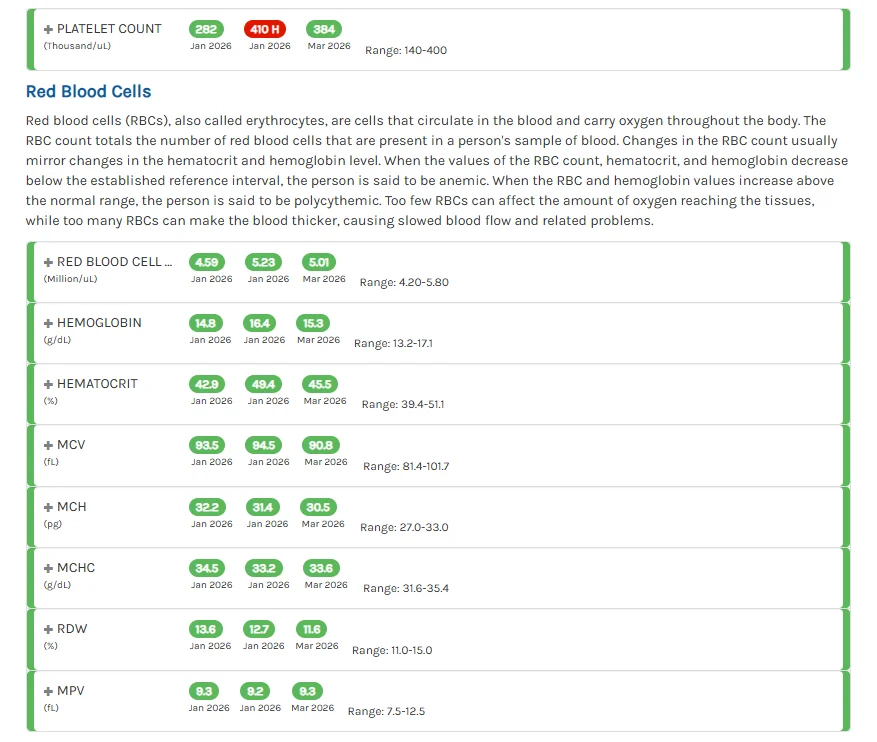Expand the MCH row plus icon
877x742 pixels.
pos(49,507)
